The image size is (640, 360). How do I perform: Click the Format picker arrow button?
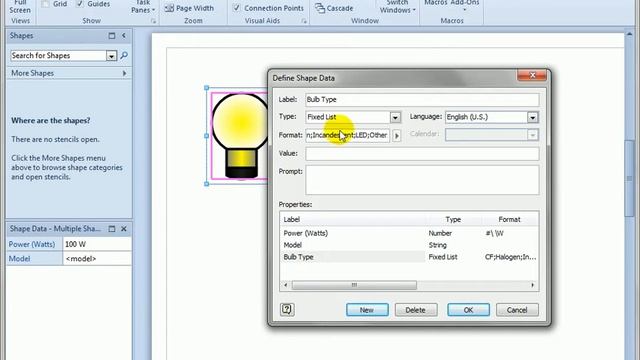[396, 136]
